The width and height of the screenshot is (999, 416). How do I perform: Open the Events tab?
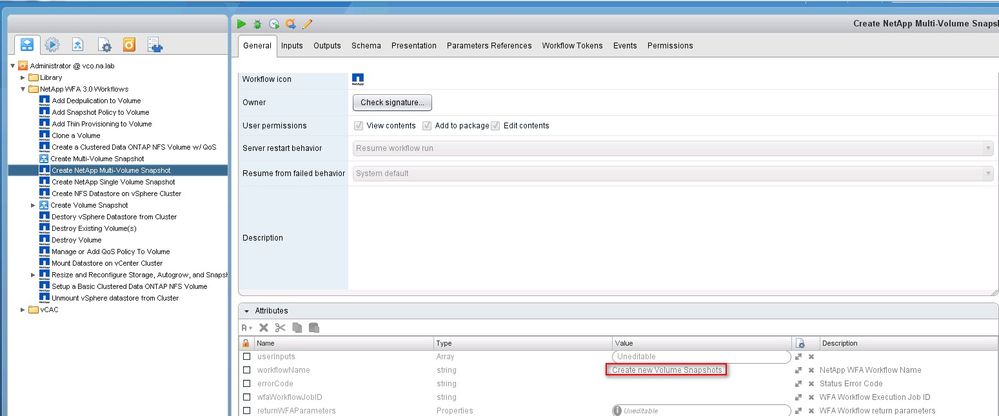(625, 46)
